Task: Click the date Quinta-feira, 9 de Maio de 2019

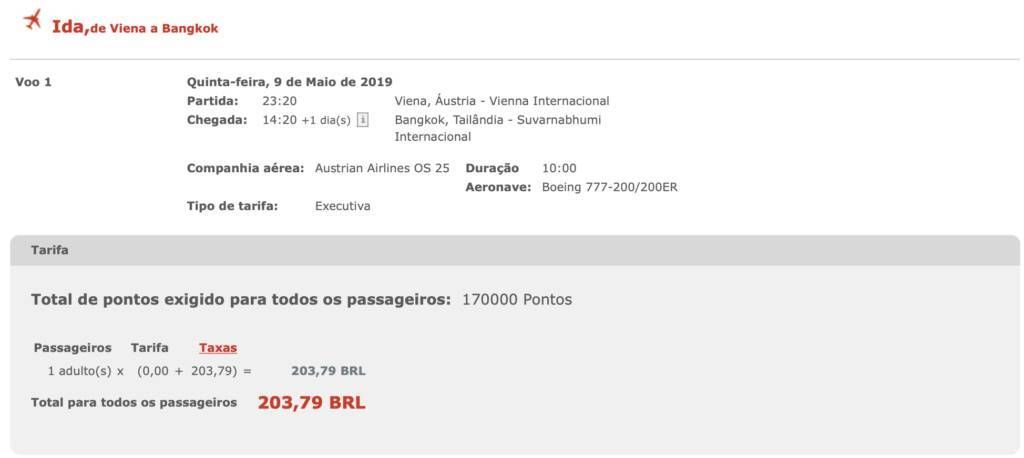Action: click(x=290, y=82)
